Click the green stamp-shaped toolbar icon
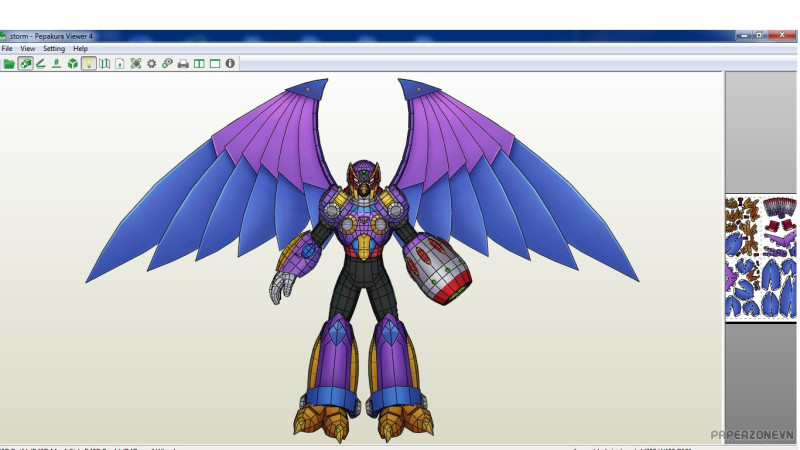The width and height of the screenshot is (800, 450). 57,64
